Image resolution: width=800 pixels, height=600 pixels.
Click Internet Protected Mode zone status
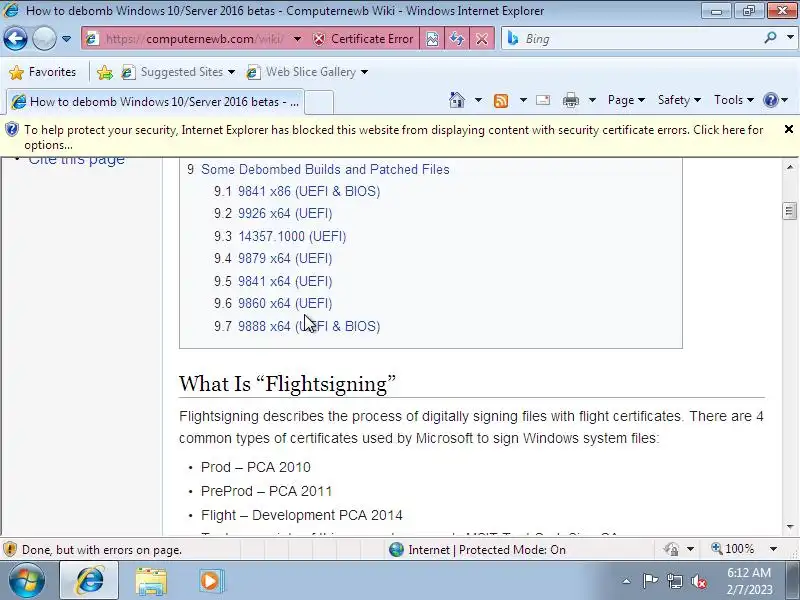click(x=478, y=549)
